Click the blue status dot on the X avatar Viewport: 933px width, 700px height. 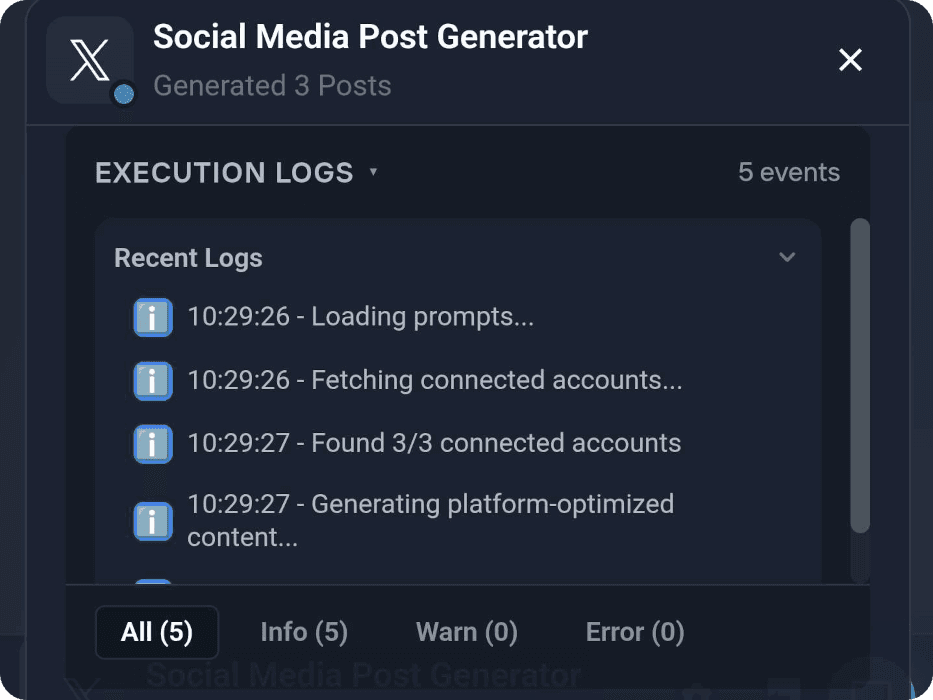tap(122, 96)
